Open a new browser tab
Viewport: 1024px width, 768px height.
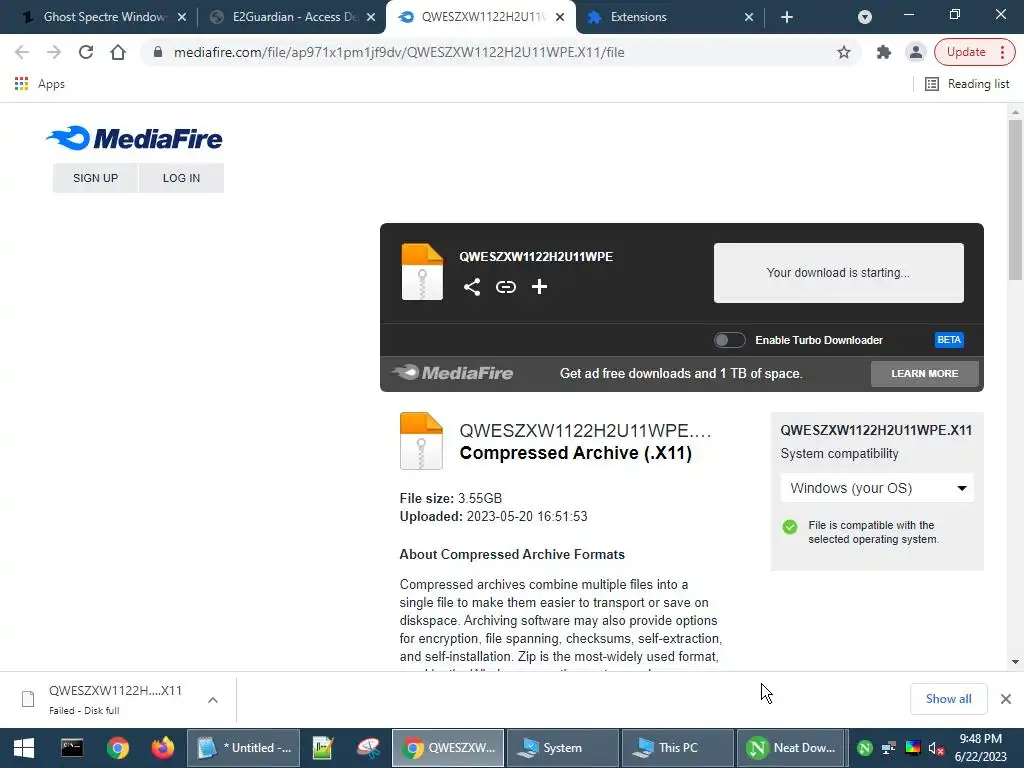pyautogui.click(x=787, y=17)
